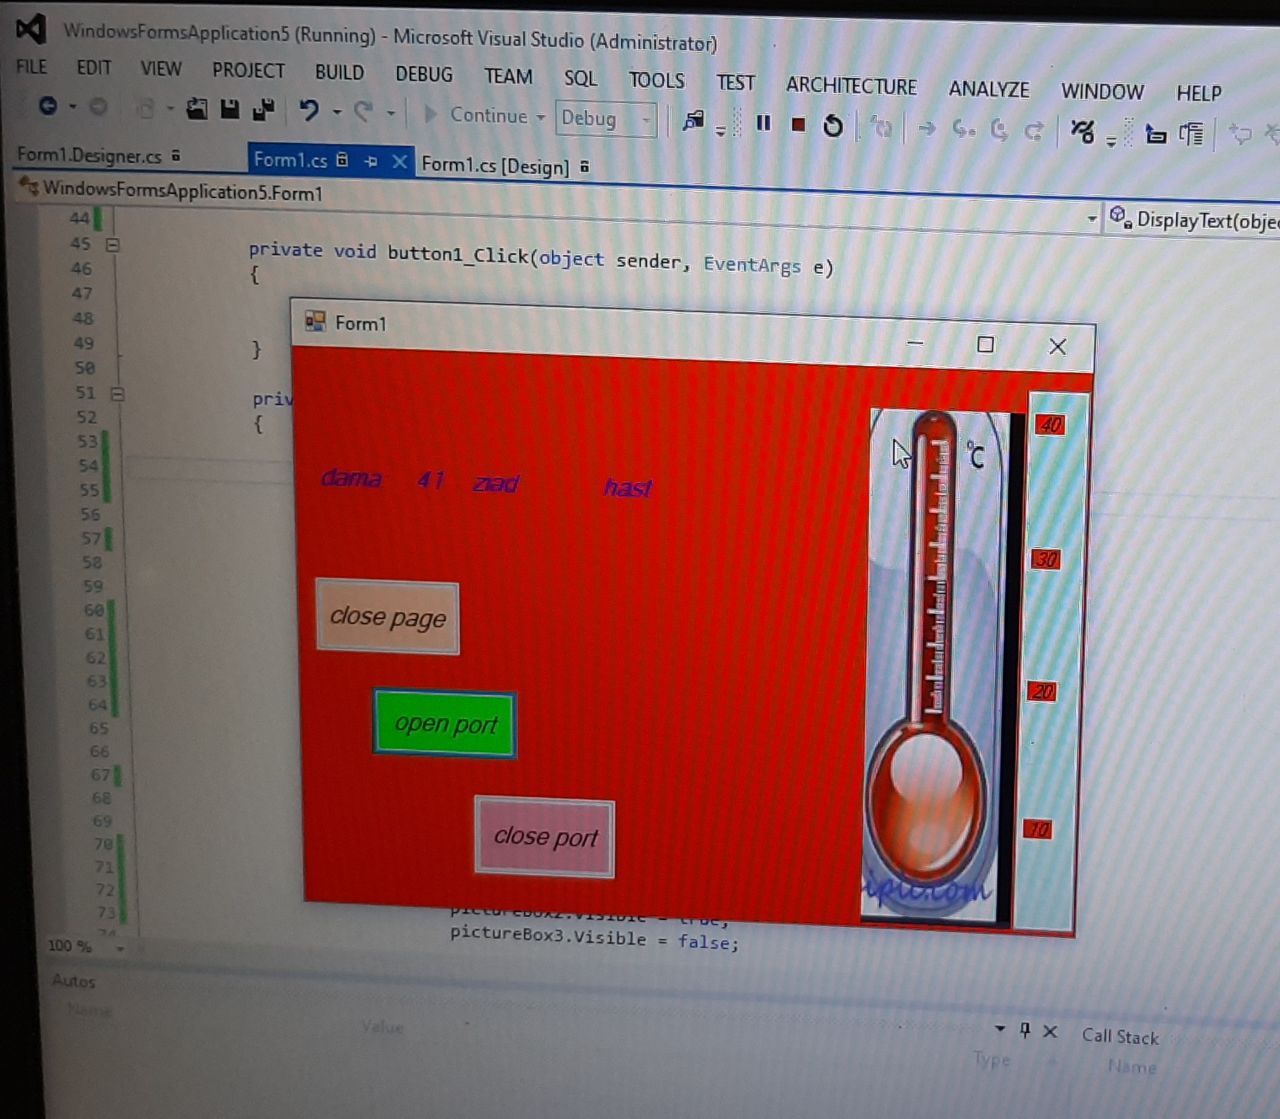Open the undo history dropdown arrow

336,112
